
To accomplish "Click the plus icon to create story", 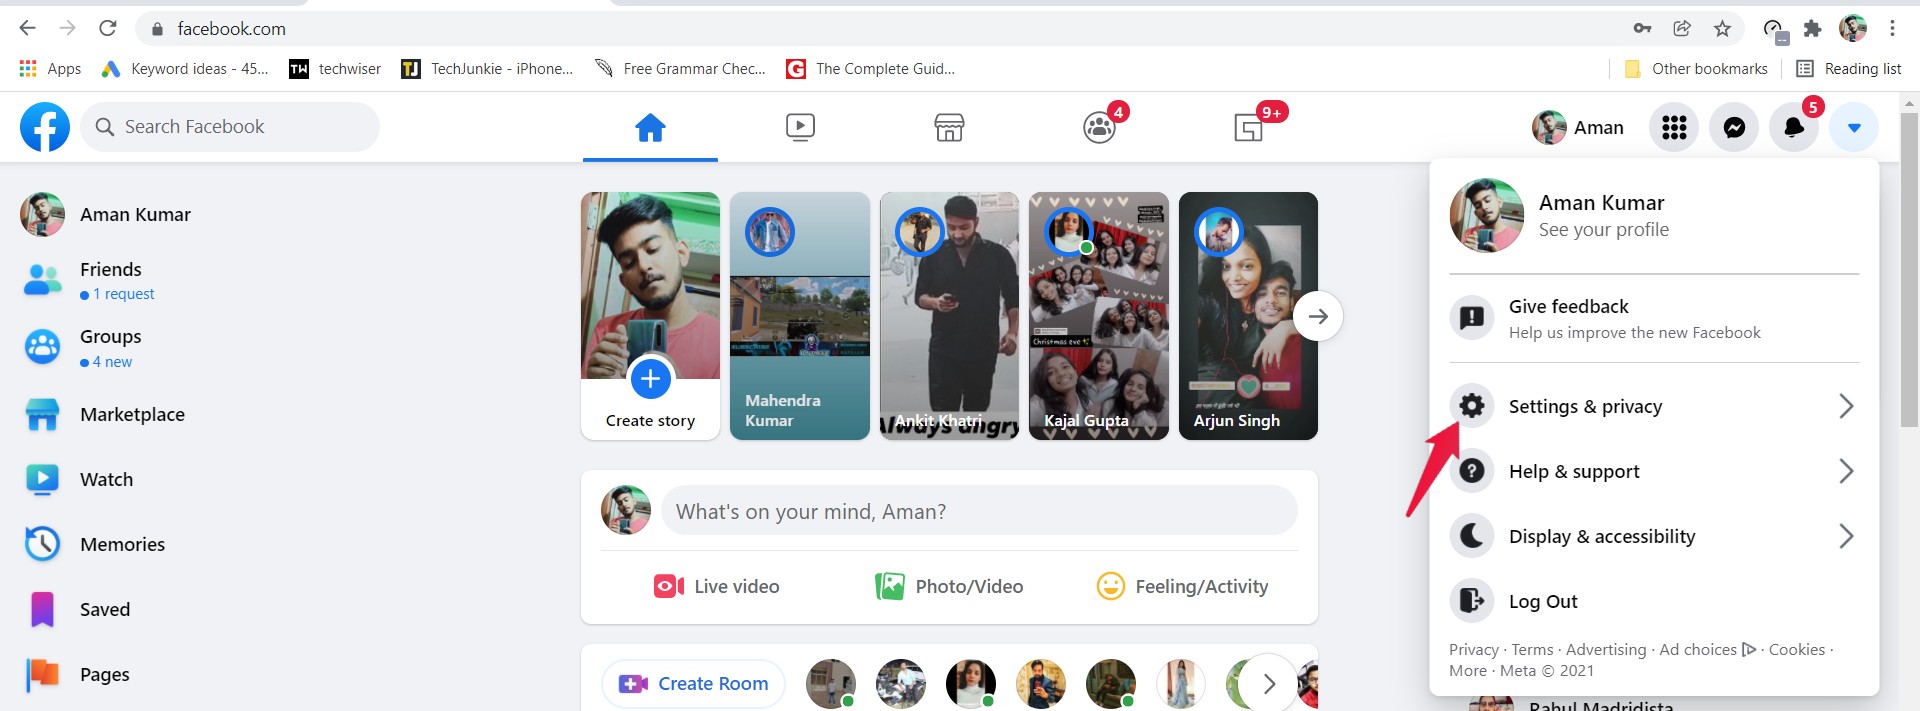I will coord(650,379).
